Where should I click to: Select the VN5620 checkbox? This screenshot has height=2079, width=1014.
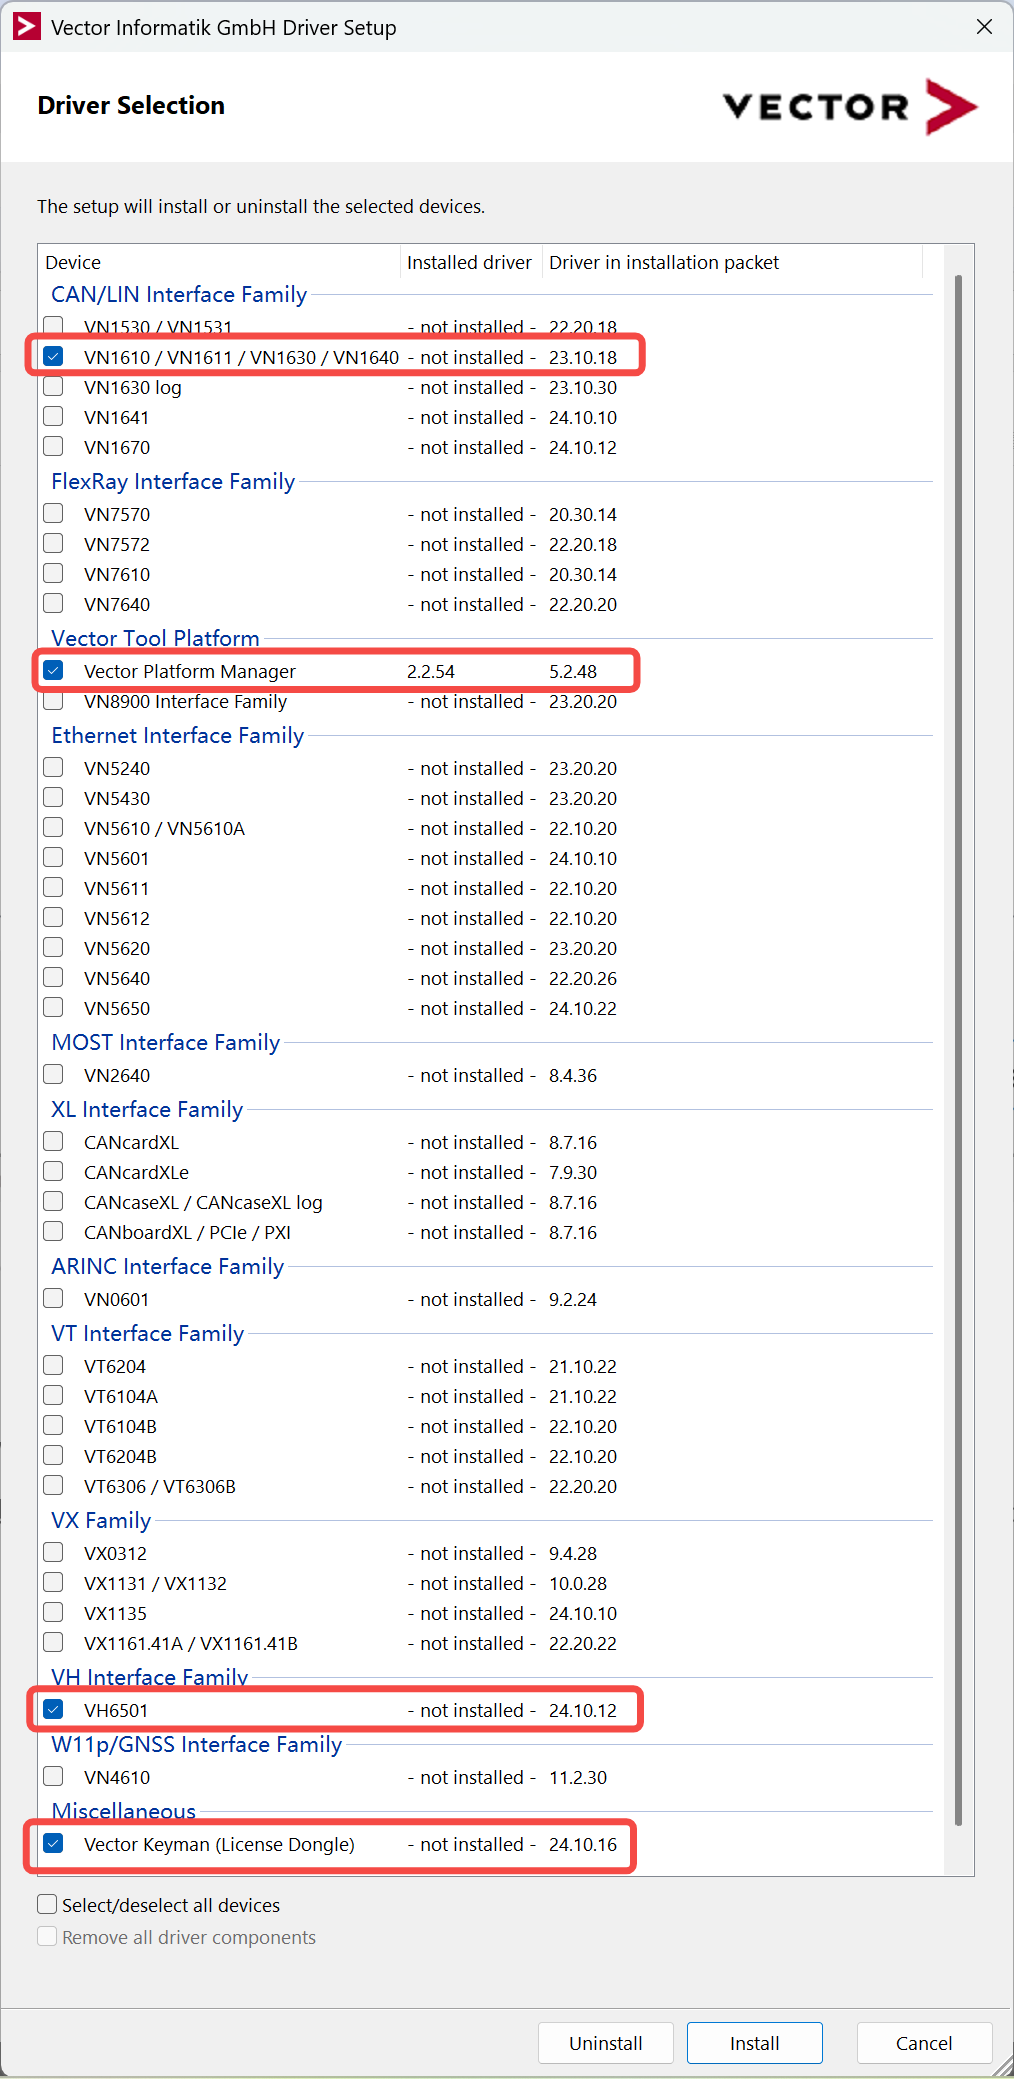[x=54, y=947]
